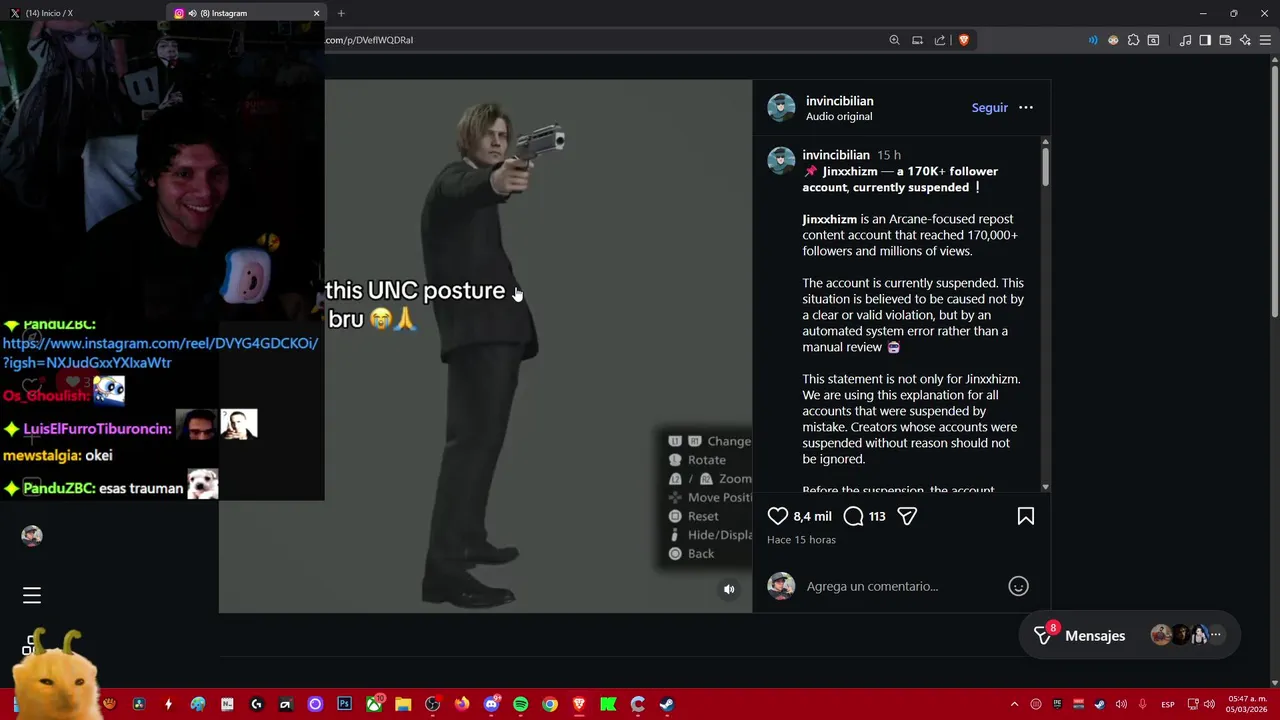Open the ESP input language switcher

tap(1167, 705)
